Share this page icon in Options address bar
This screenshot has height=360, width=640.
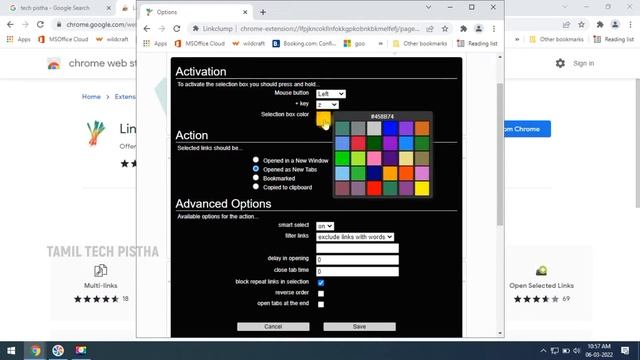click(x=430, y=29)
